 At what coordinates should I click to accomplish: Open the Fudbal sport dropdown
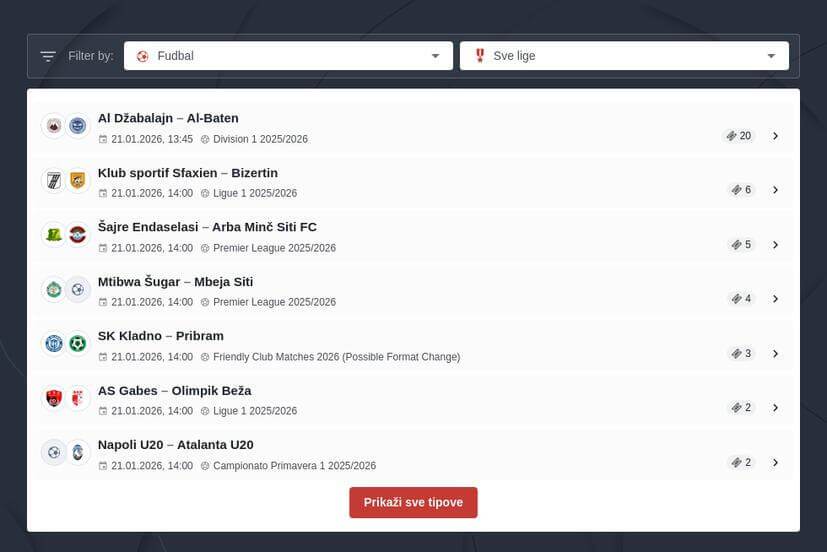click(288, 56)
